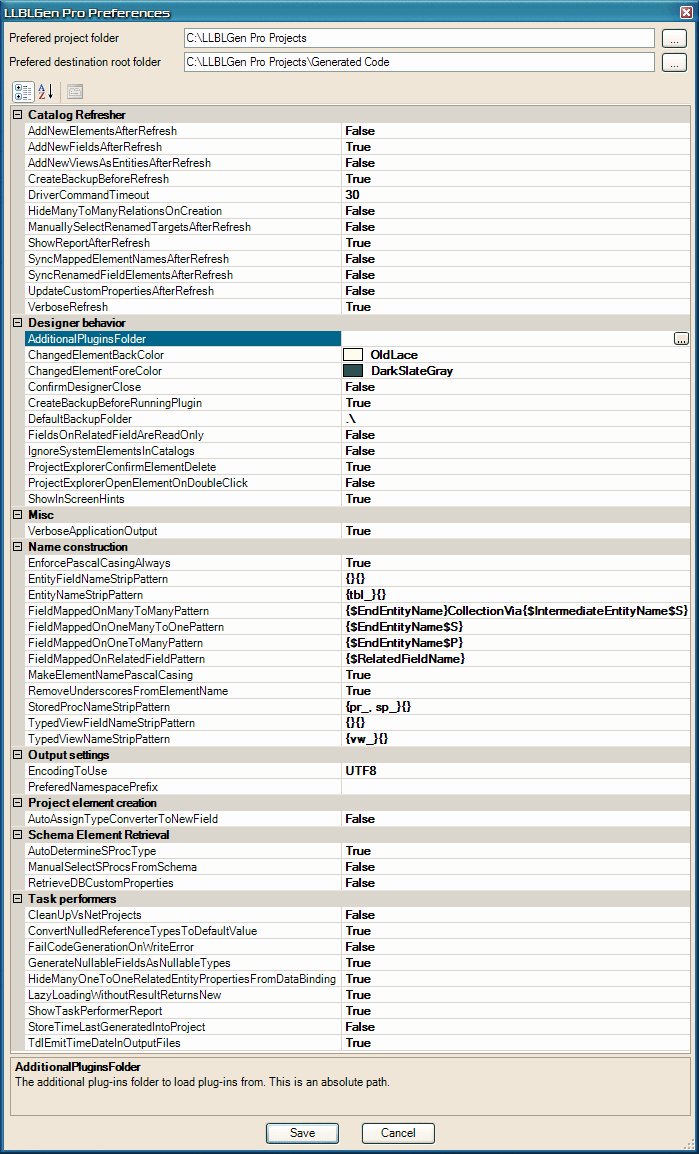699x1154 pixels.
Task: Select the AutoDetermineSProcType property
Action: (x=92, y=851)
